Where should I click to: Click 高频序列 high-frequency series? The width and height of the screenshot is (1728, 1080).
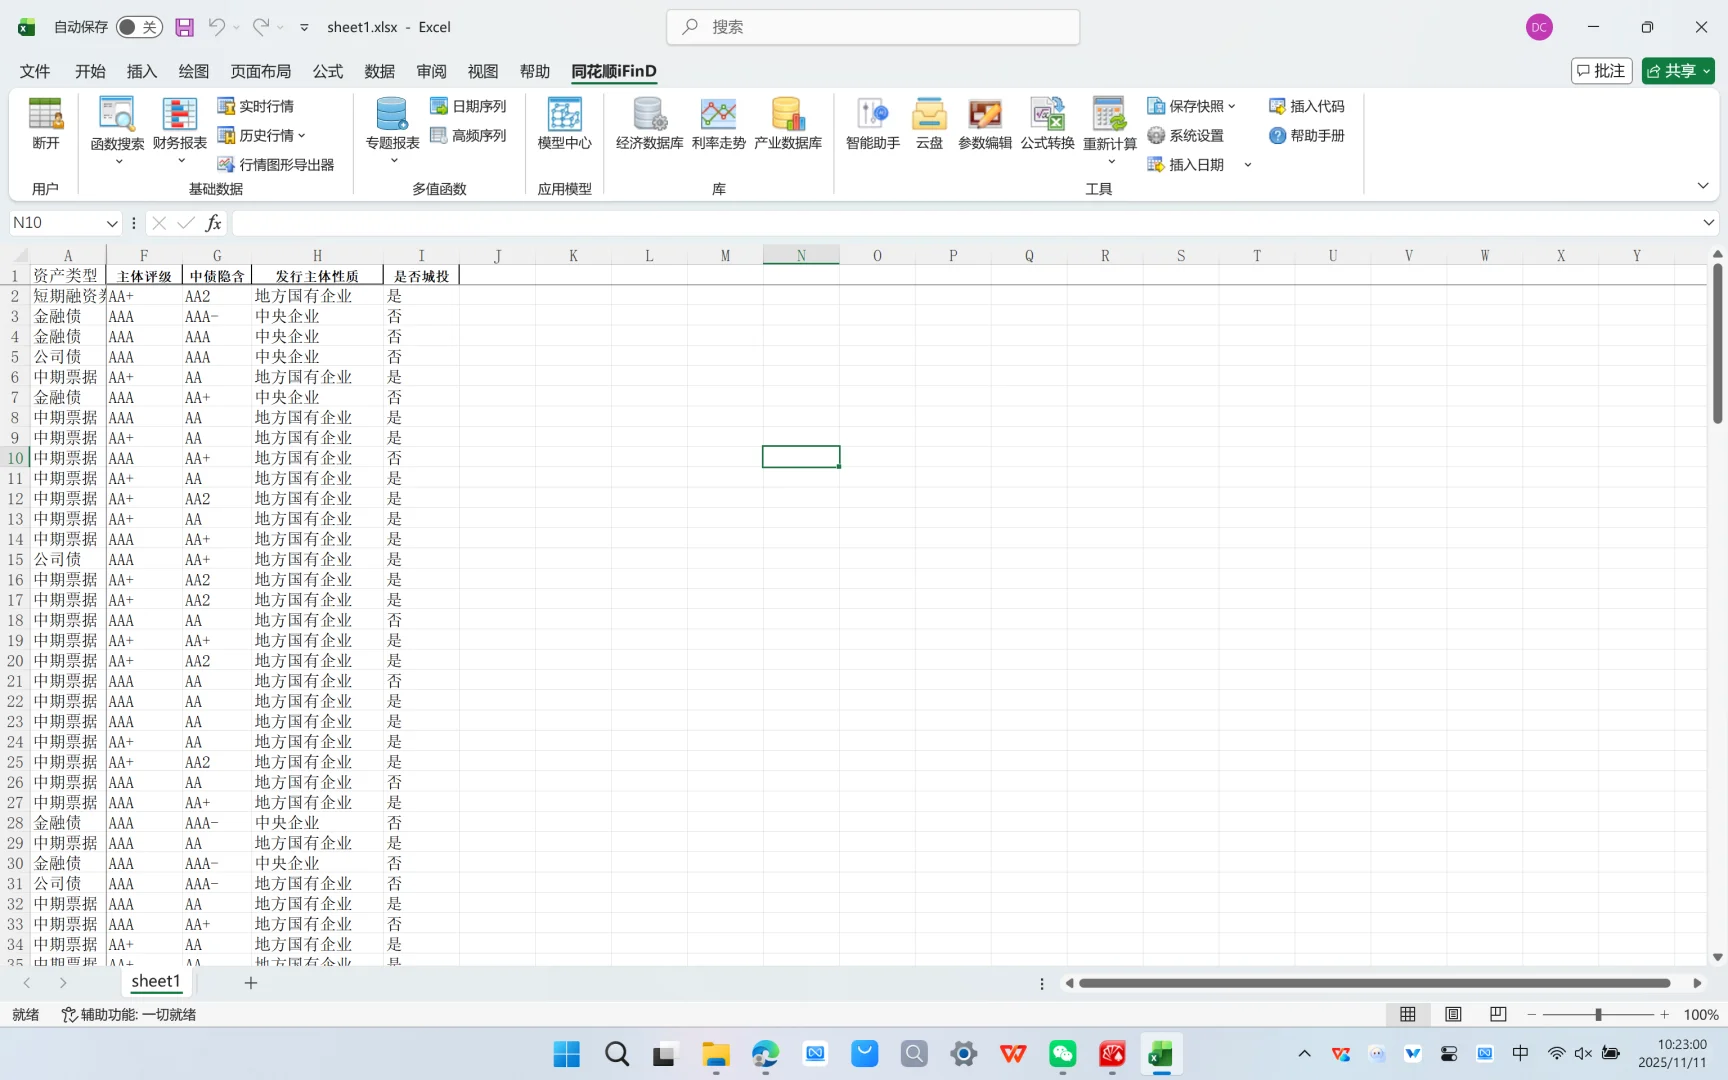pos(468,135)
